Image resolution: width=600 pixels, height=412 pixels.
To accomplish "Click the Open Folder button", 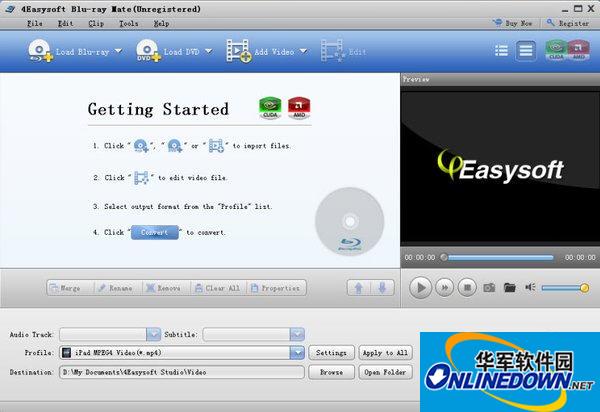I will click(385, 372).
